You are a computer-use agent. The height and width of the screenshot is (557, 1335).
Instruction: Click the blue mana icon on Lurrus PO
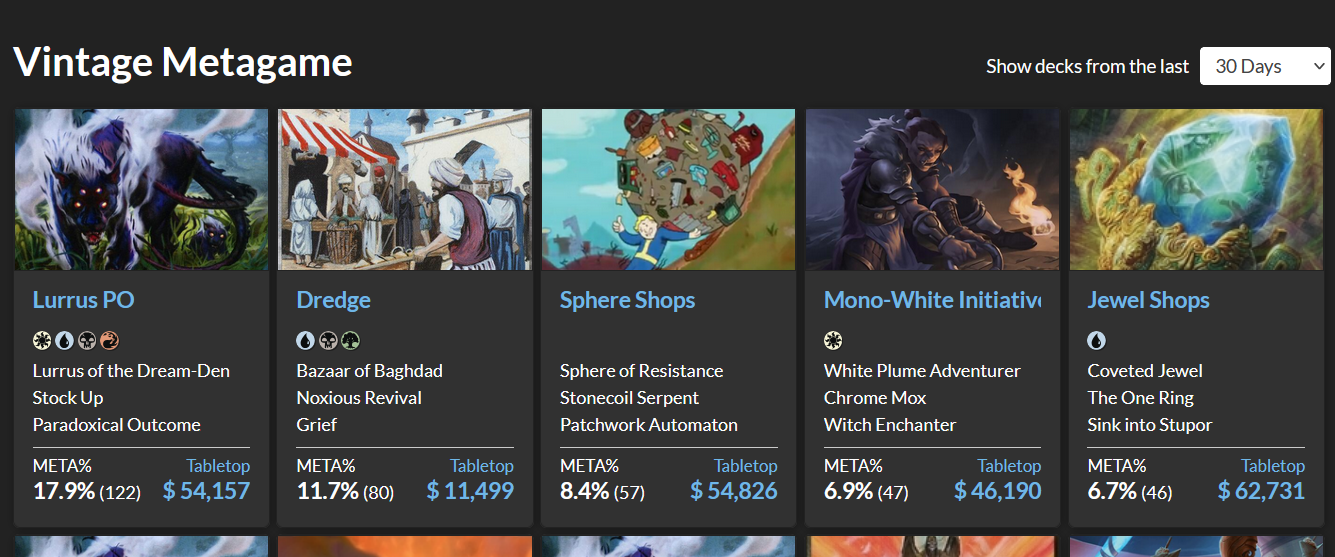pos(64,341)
